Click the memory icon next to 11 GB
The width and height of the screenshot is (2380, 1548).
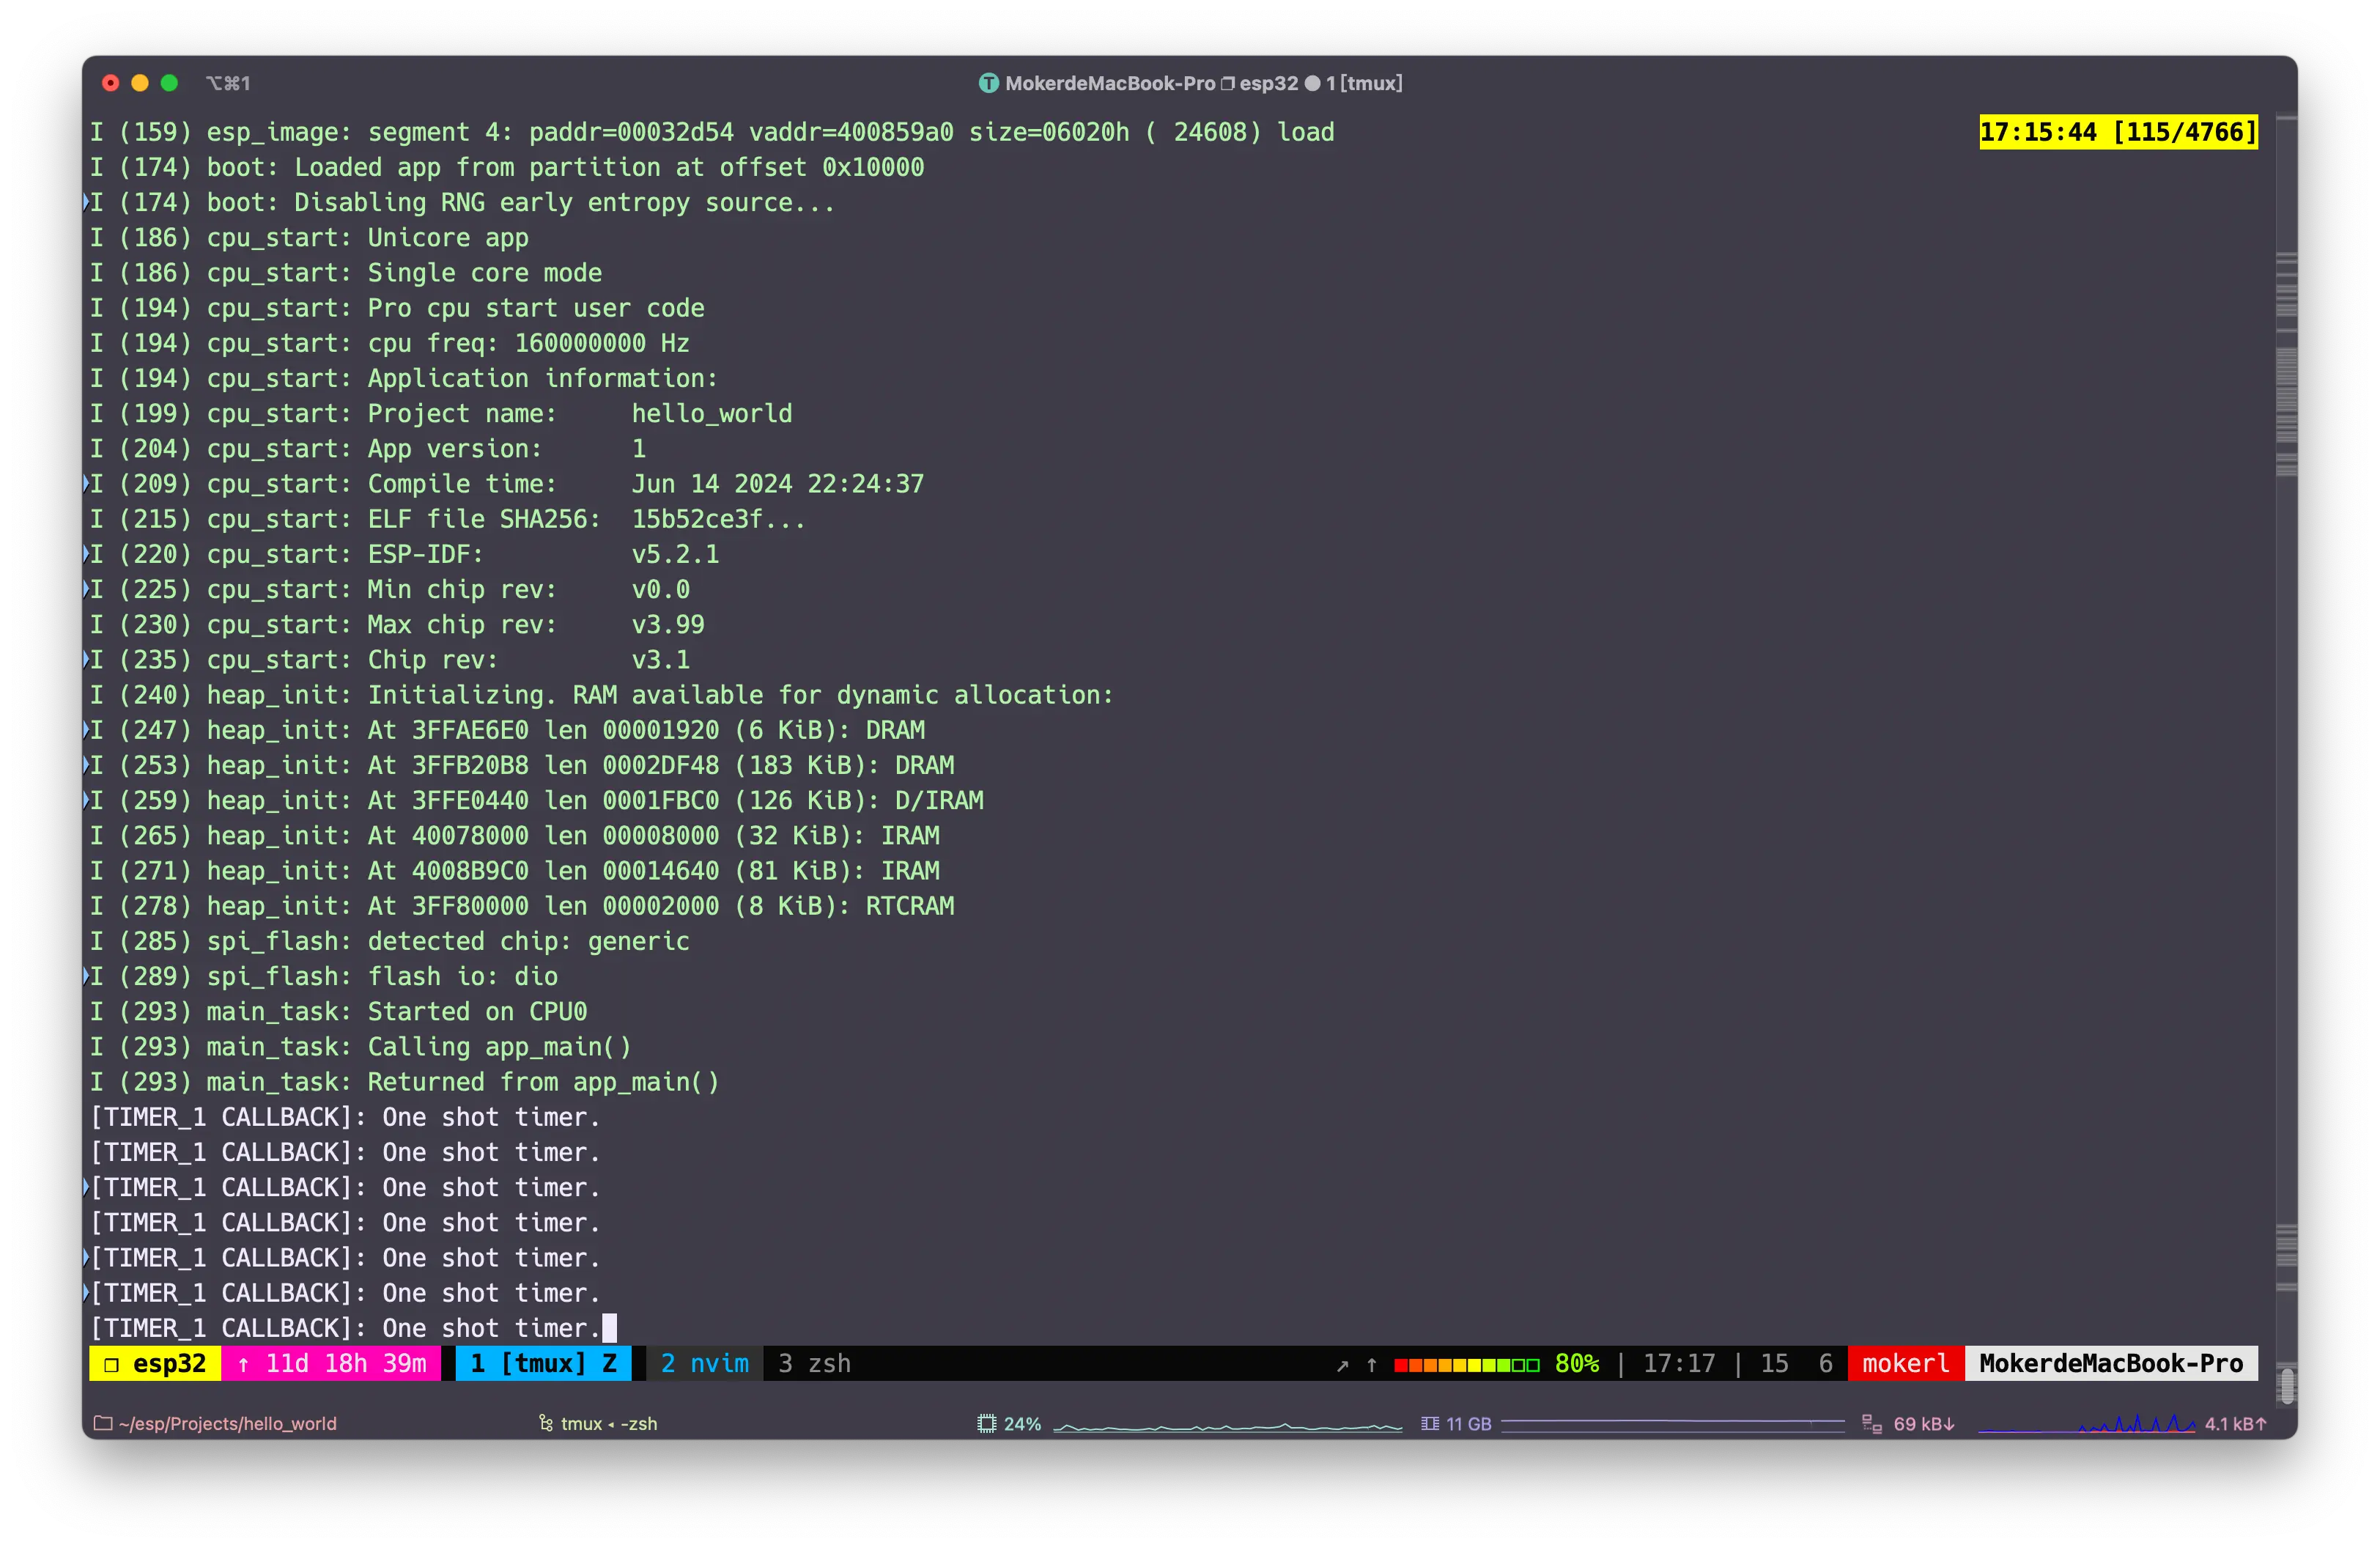1430,1423
